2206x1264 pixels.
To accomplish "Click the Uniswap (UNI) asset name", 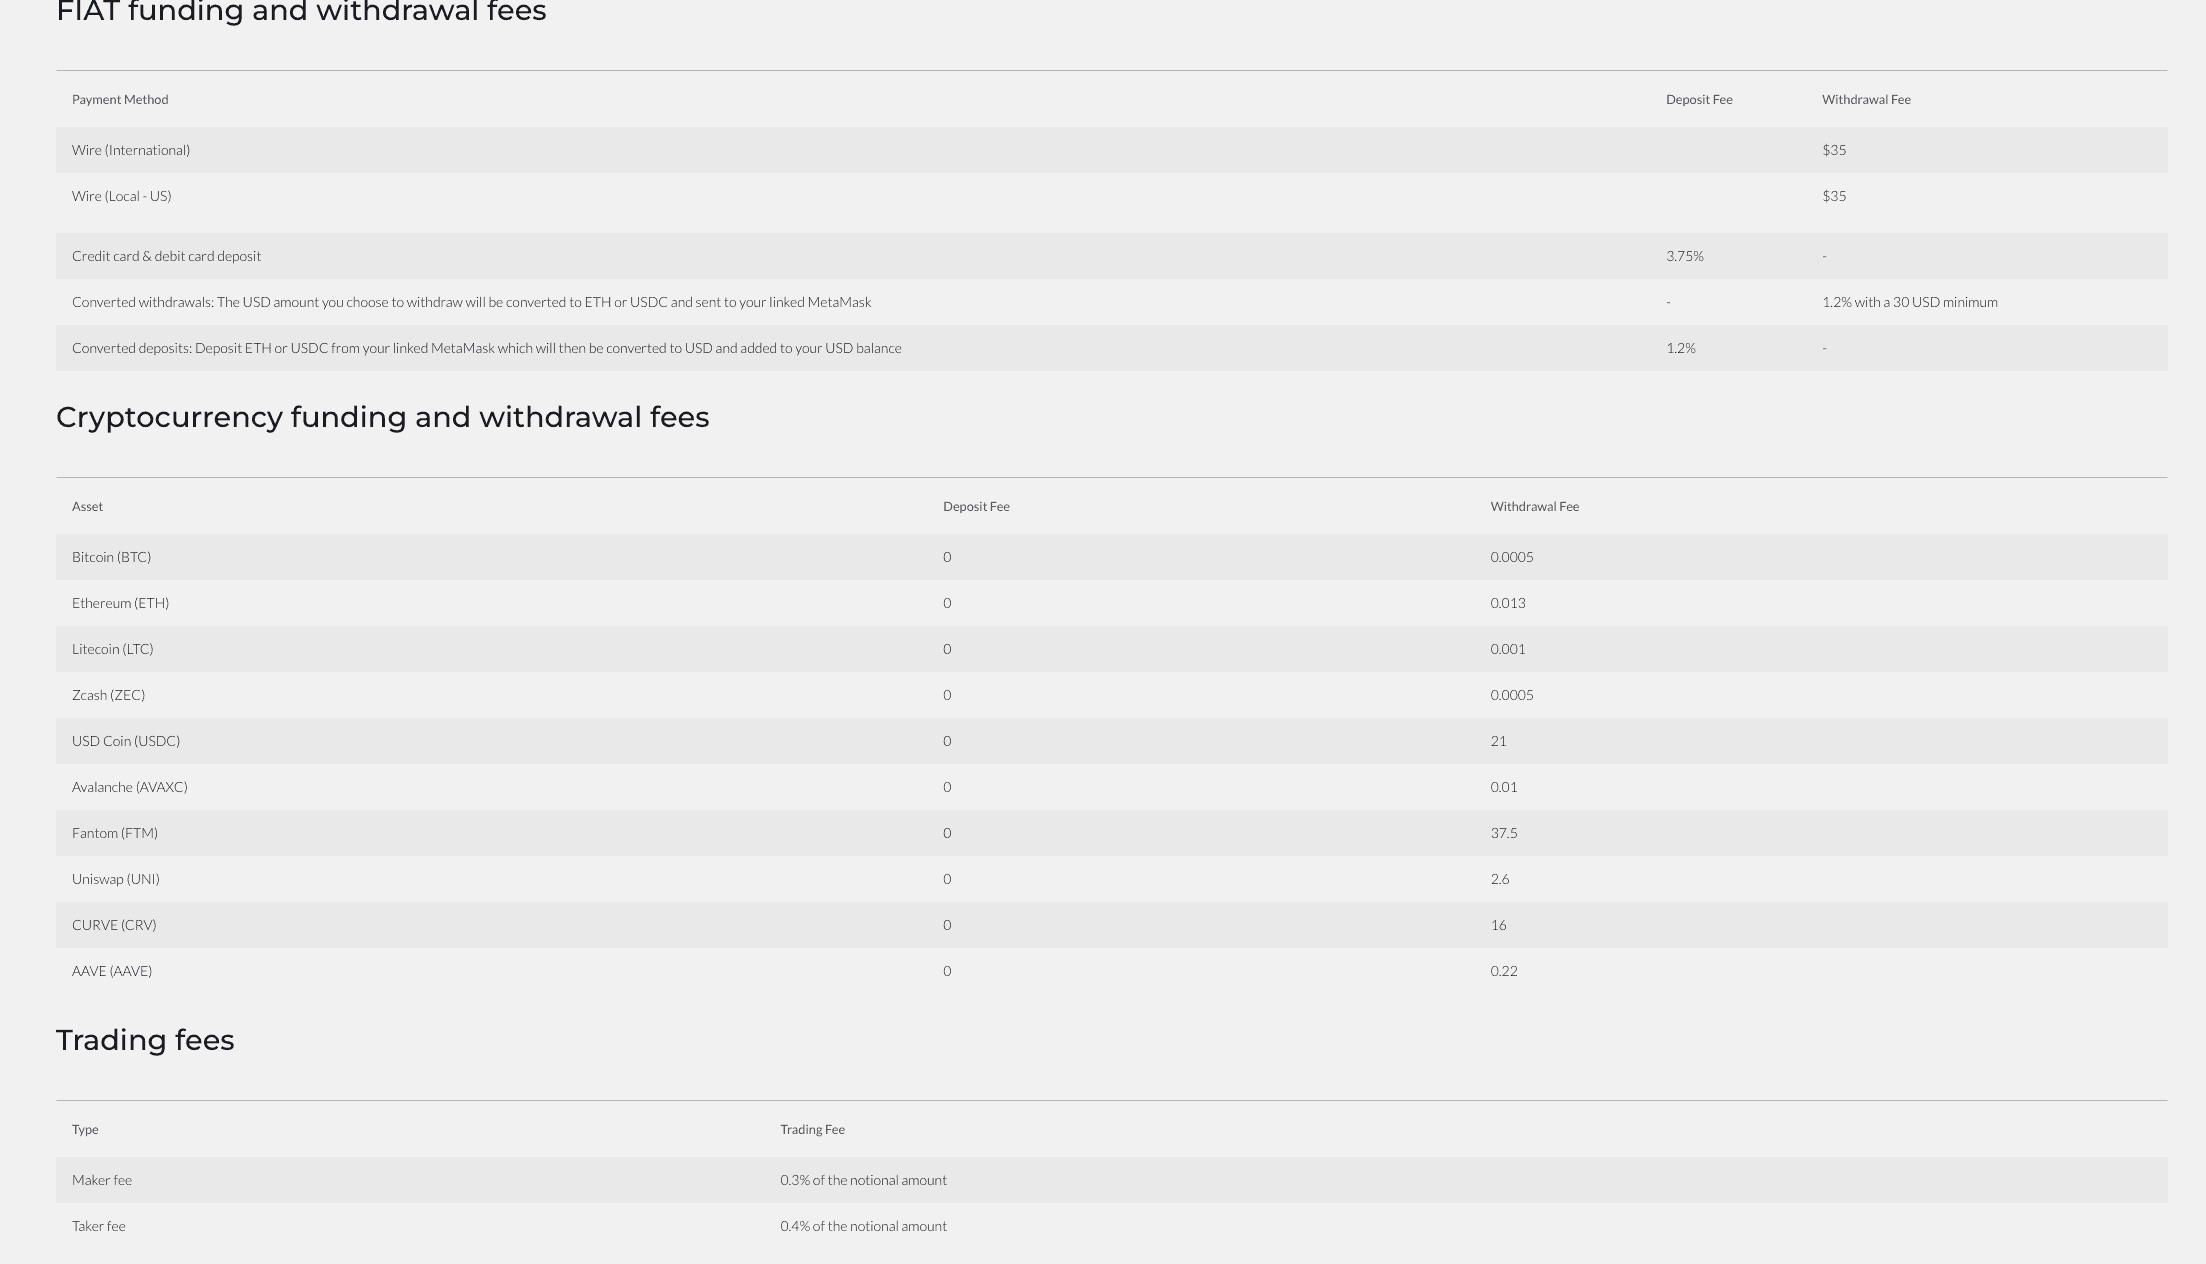I will [115, 879].
